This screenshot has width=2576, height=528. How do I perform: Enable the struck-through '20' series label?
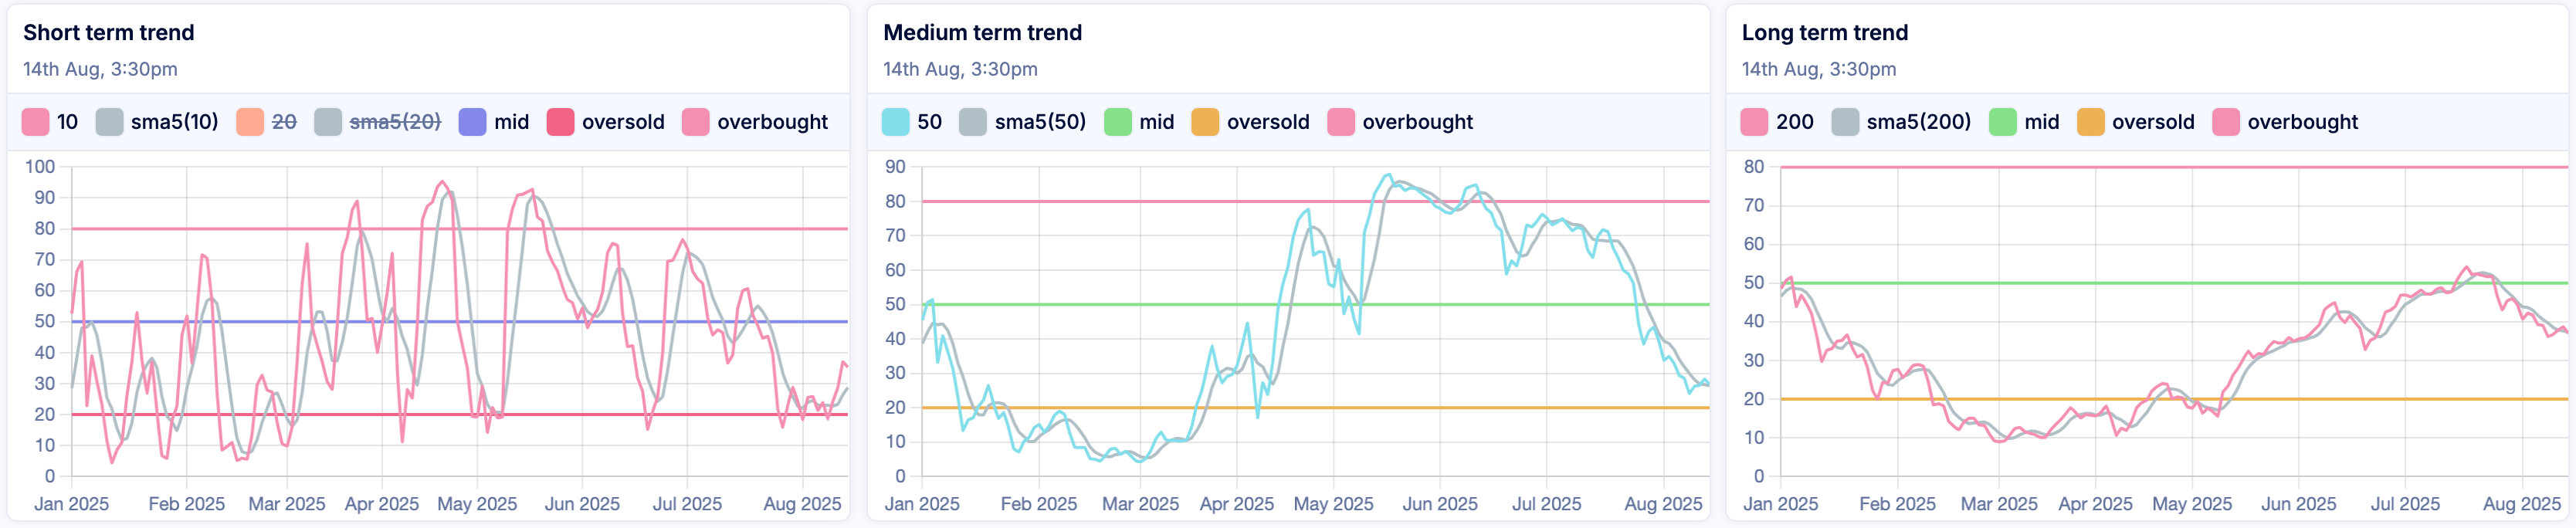click(x=284, y=122)
